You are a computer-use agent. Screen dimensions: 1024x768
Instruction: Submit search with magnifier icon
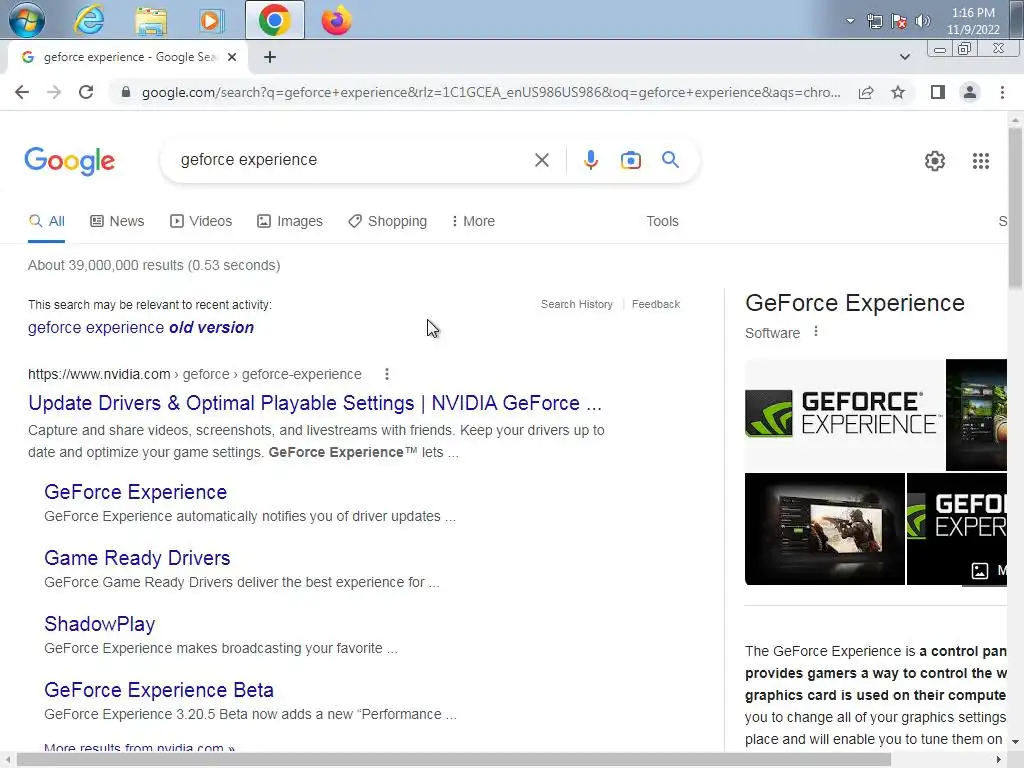pos(670,159)
